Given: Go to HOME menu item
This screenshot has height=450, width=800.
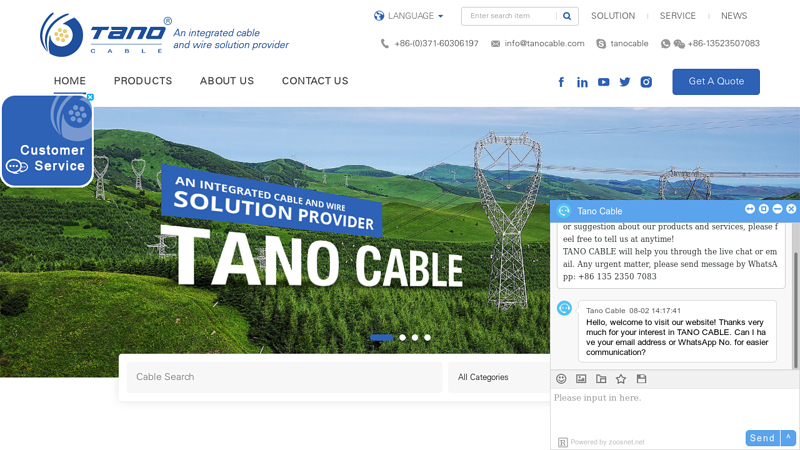Looking at the screenshot, I should 70,81.
